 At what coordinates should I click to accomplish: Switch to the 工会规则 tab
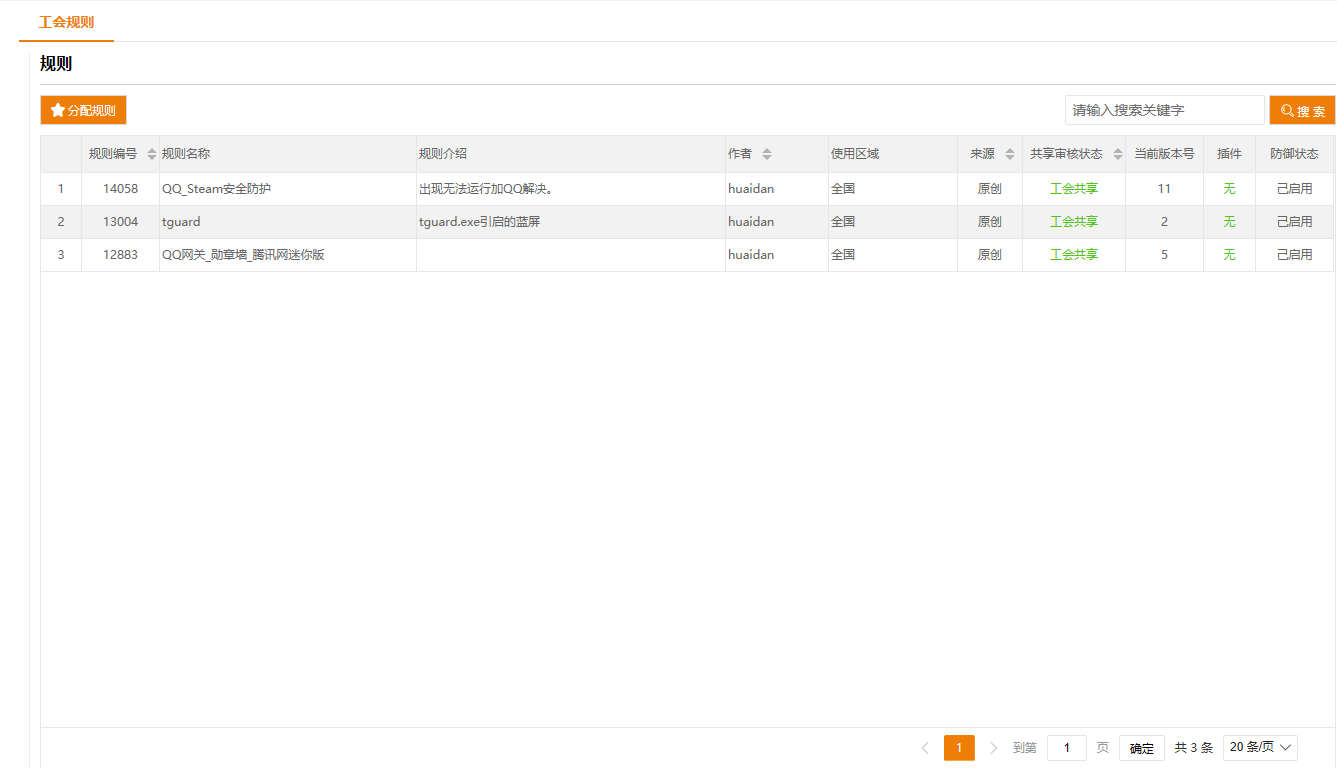[x=66, y=22]
